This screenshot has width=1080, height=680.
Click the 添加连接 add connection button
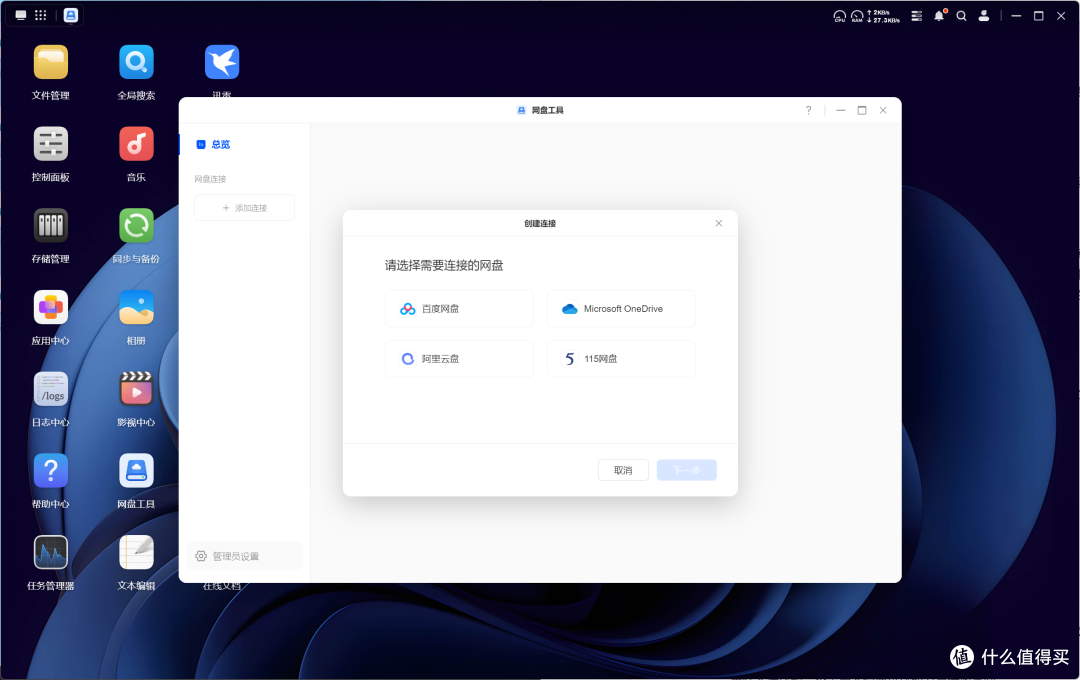(245, 207)
